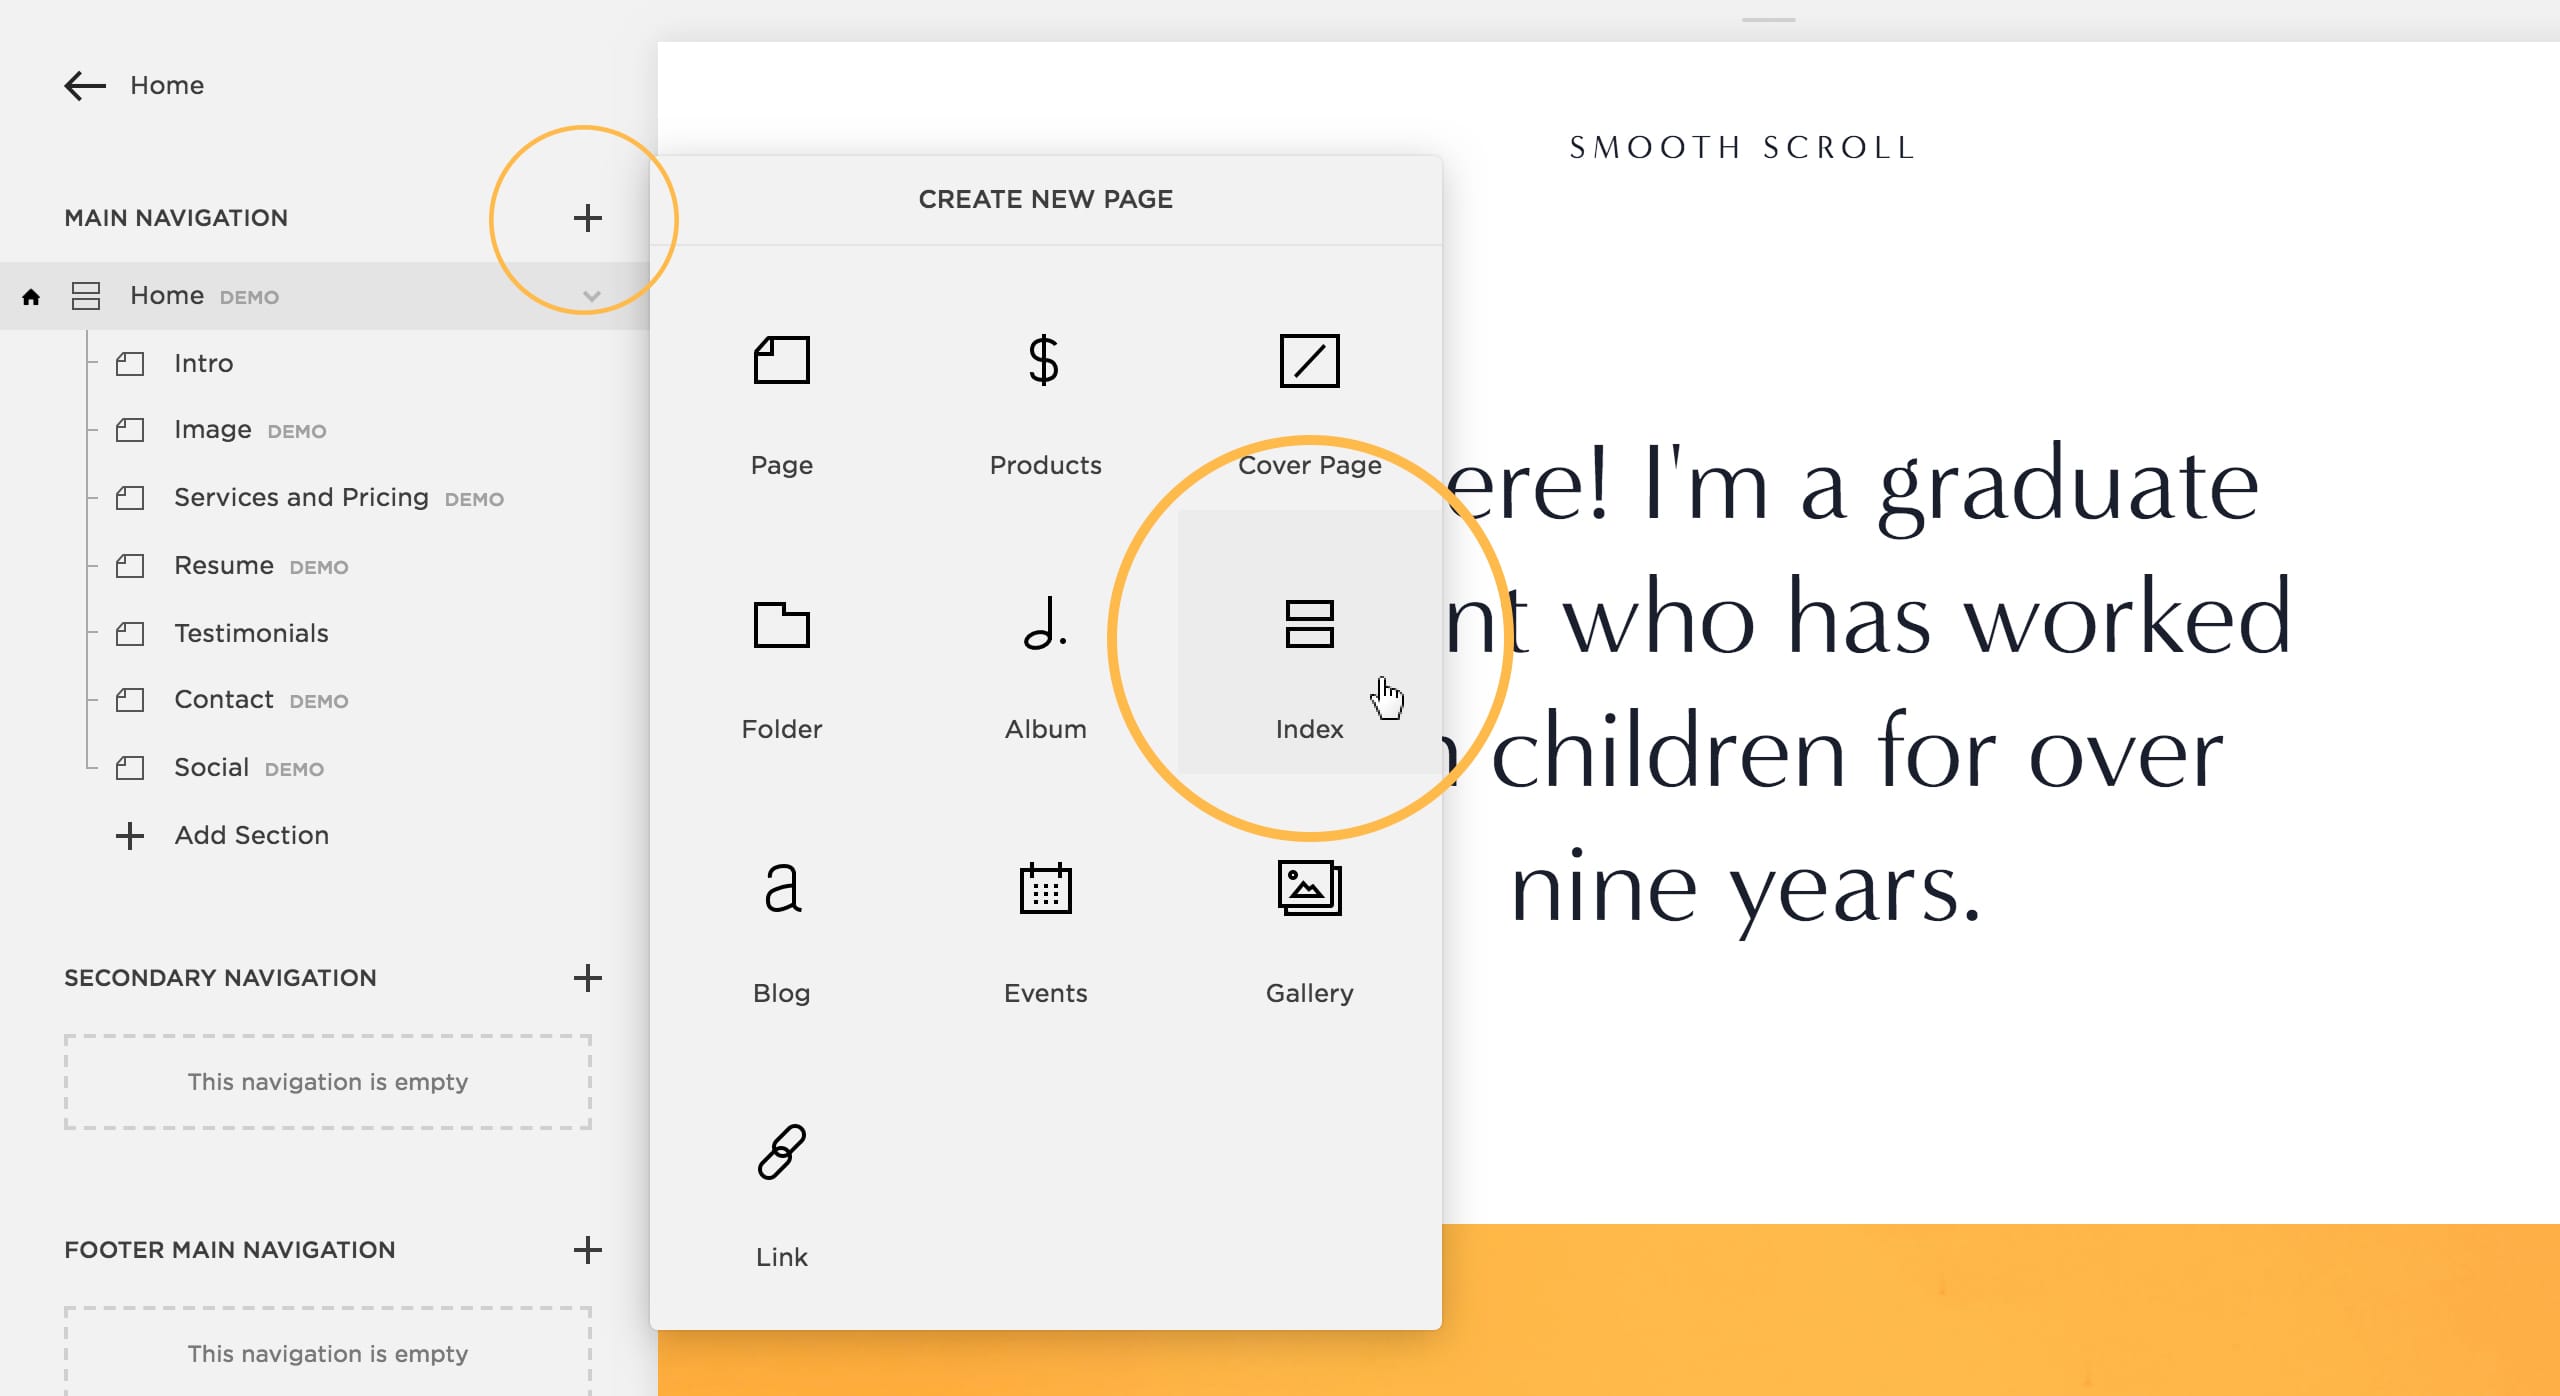
Task: Select Link option in create new page
Action: (x=781, y=1193)
